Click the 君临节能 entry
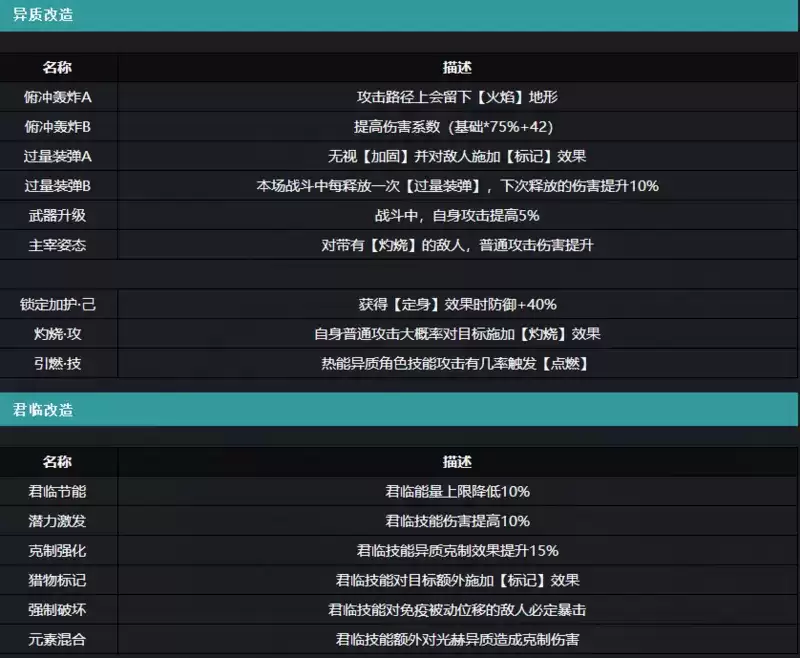This screenshot has height=658, width=800. point(57,492)
